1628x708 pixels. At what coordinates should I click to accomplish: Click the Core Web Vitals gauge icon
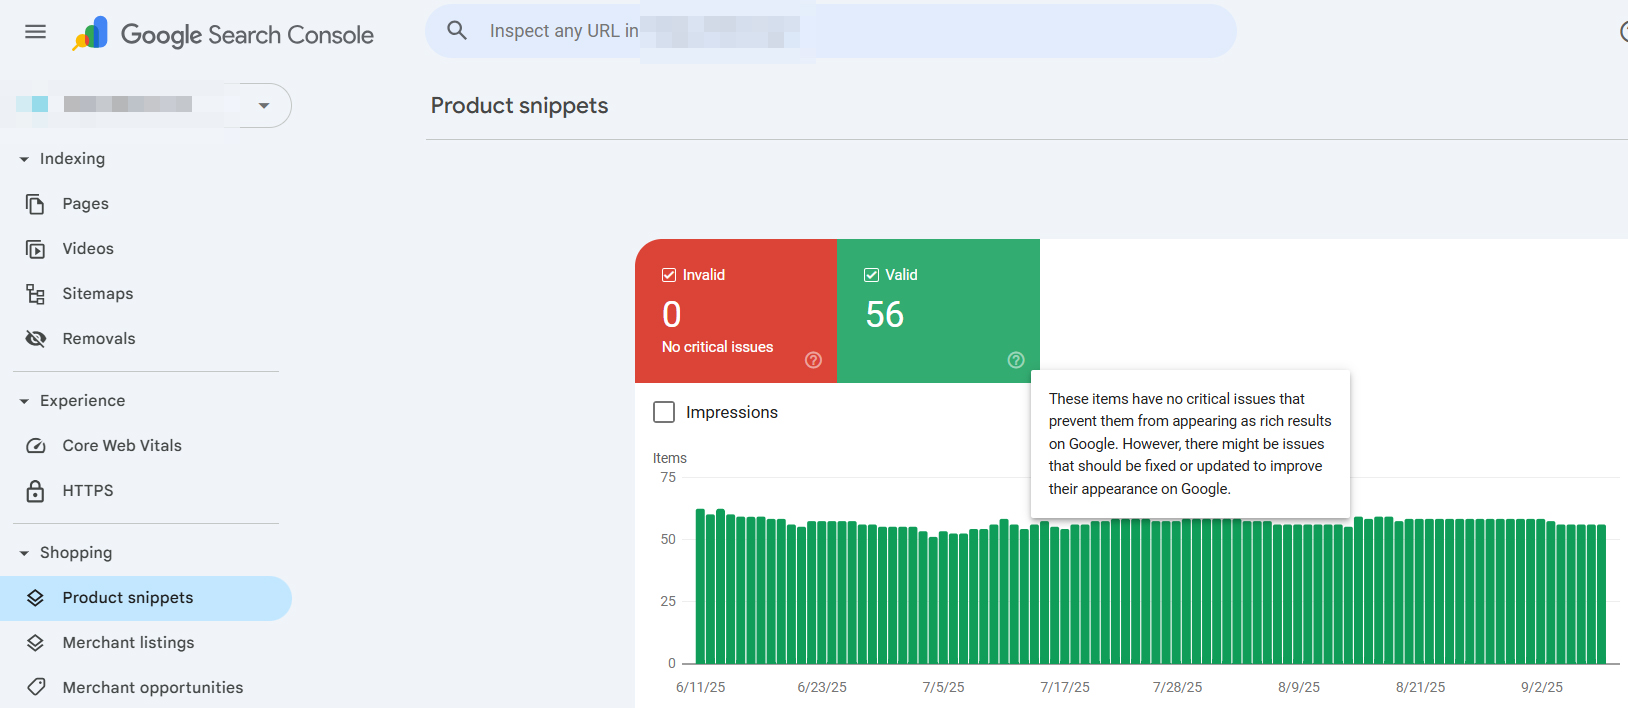coord(35,446)
